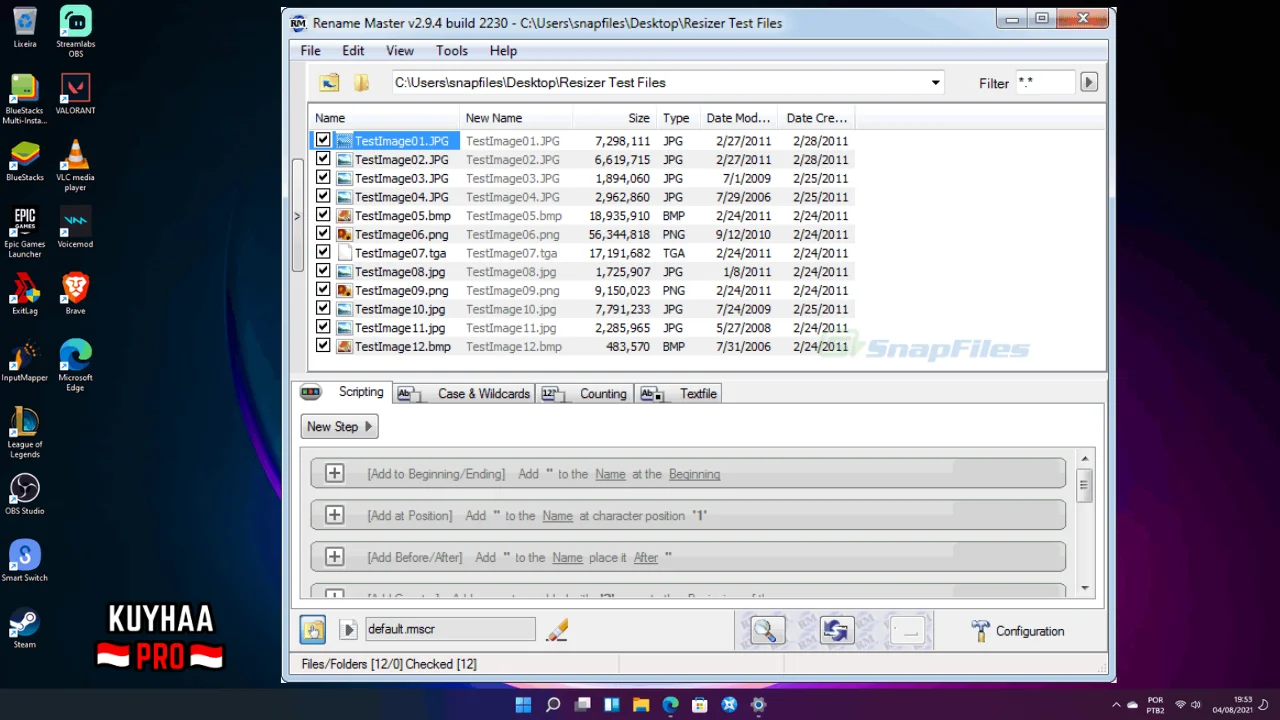This screenshot has width=1280, height=720.
Task: Uncheck TestImage10.jpg checkbox
Action: [x=323, y=309]
